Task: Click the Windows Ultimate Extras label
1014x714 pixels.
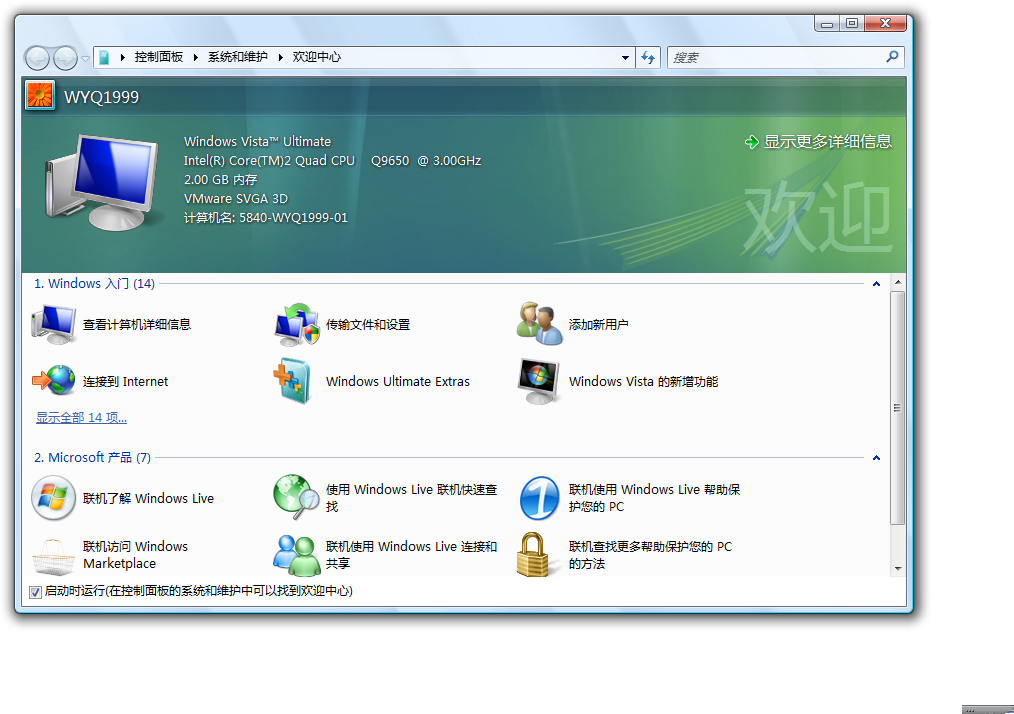Action: point(398,382)
